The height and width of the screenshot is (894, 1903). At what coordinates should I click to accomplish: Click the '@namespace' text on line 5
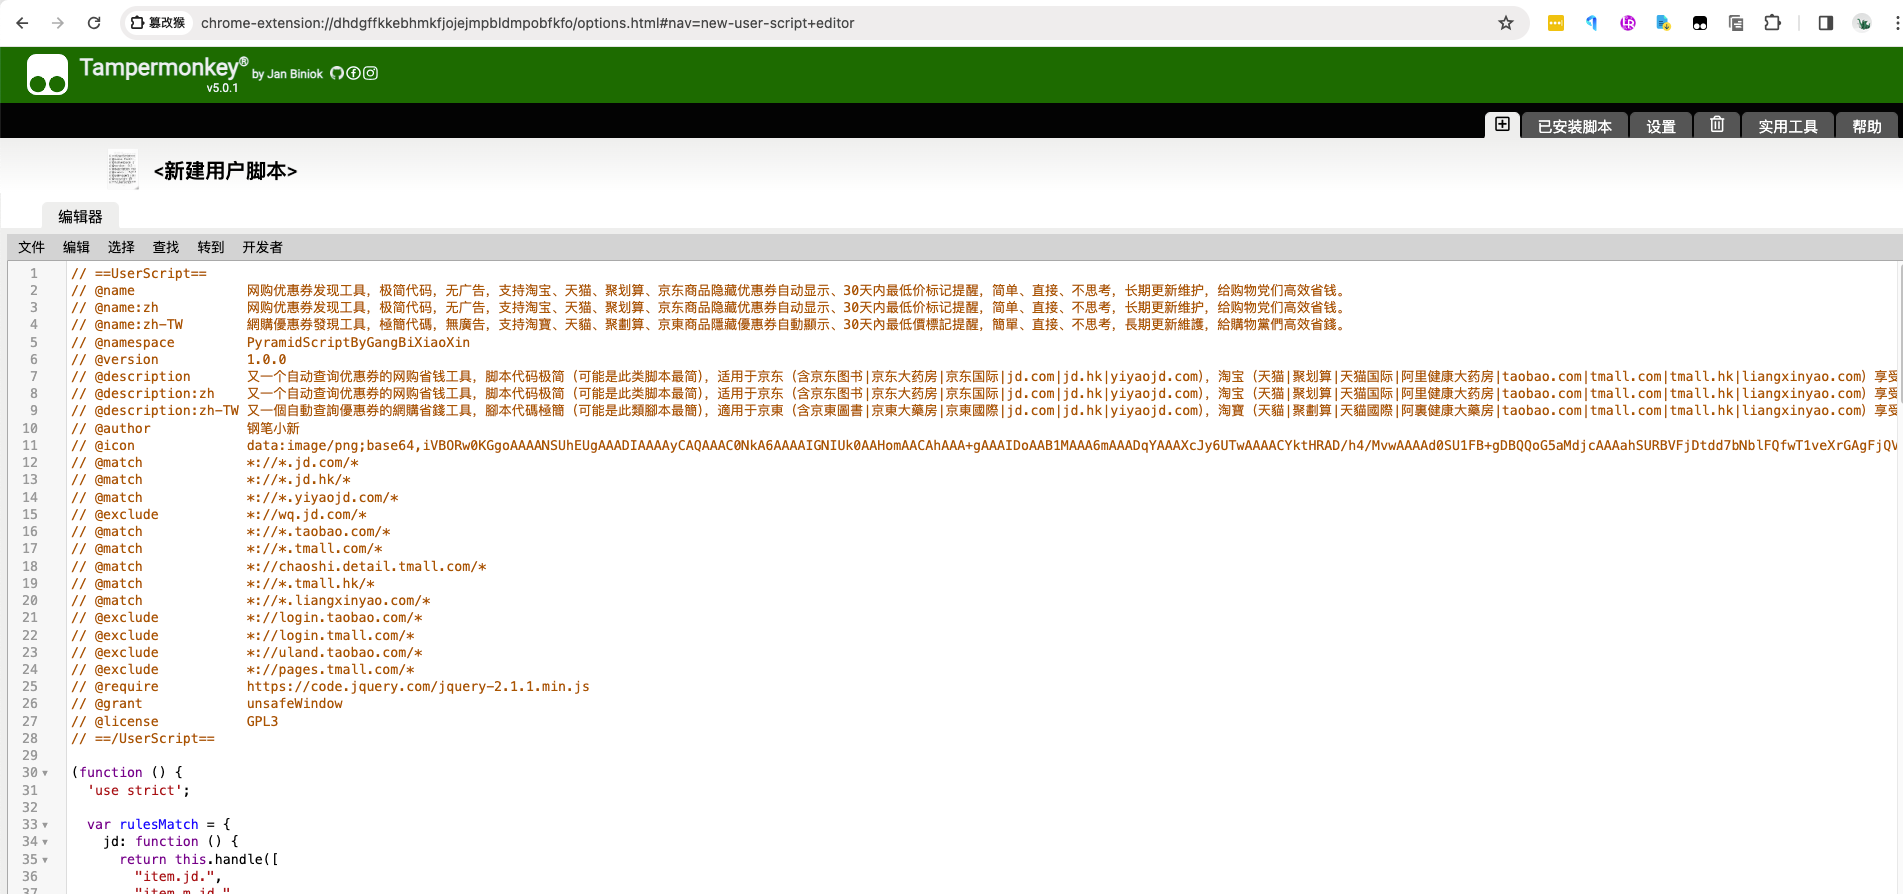[x=135, y=342]
